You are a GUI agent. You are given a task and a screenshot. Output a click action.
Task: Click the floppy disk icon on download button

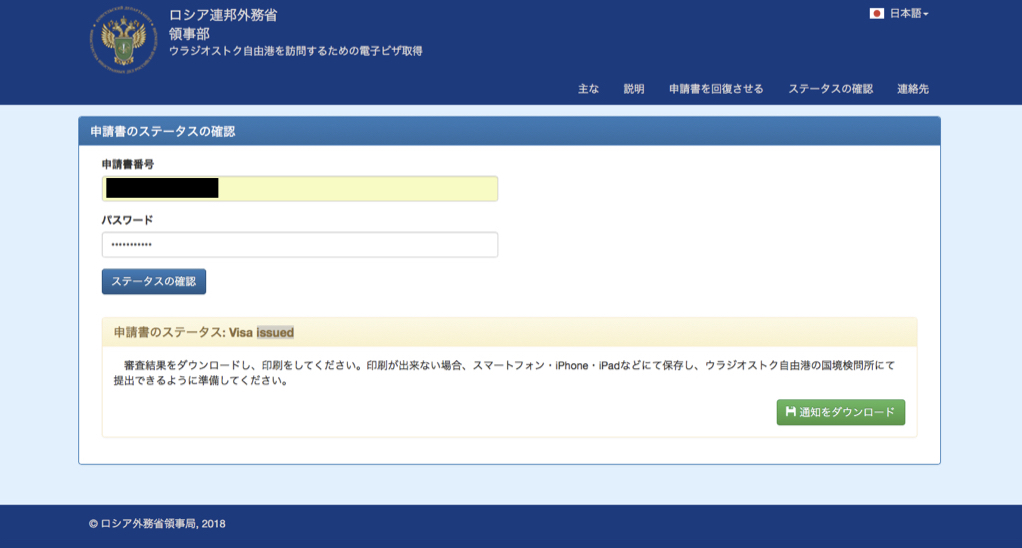pos(791,412)
